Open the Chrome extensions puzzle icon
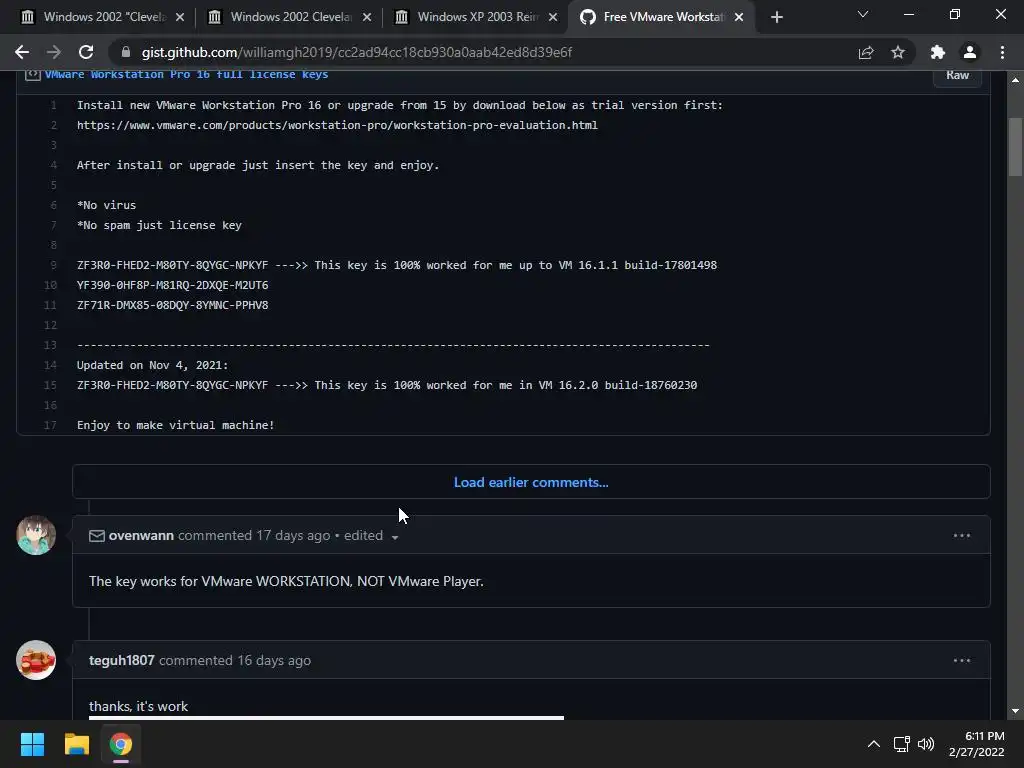The image size is (1024, 768). click(x=938, y=52)
